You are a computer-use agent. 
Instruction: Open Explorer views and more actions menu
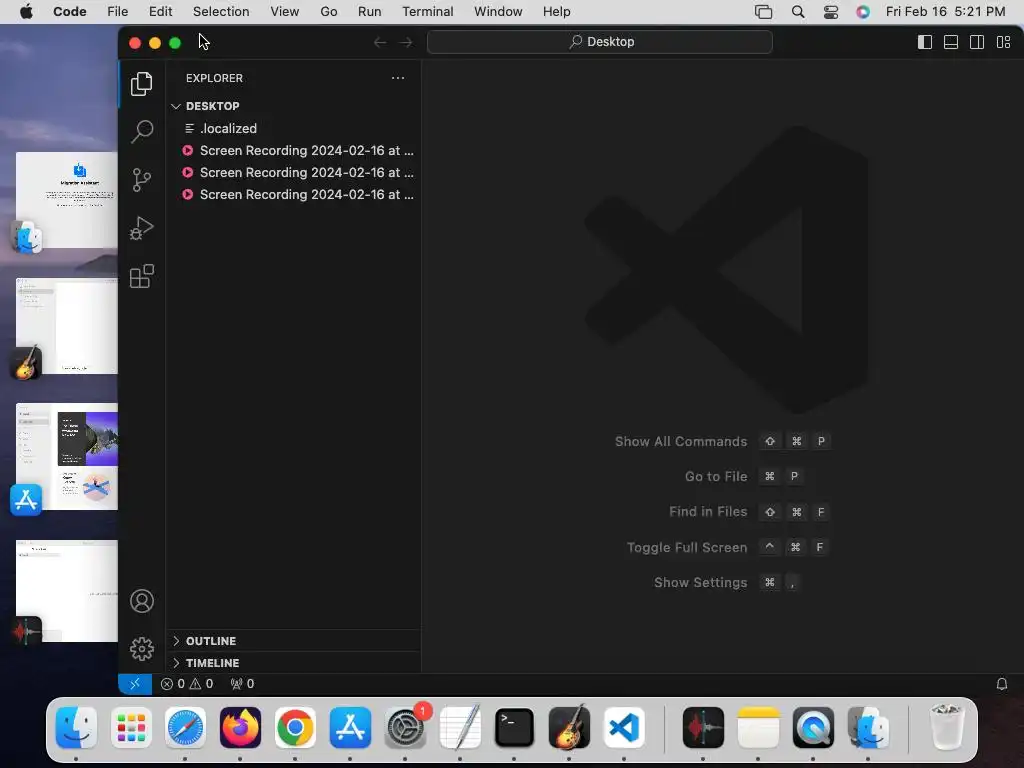tap(398, 78)
